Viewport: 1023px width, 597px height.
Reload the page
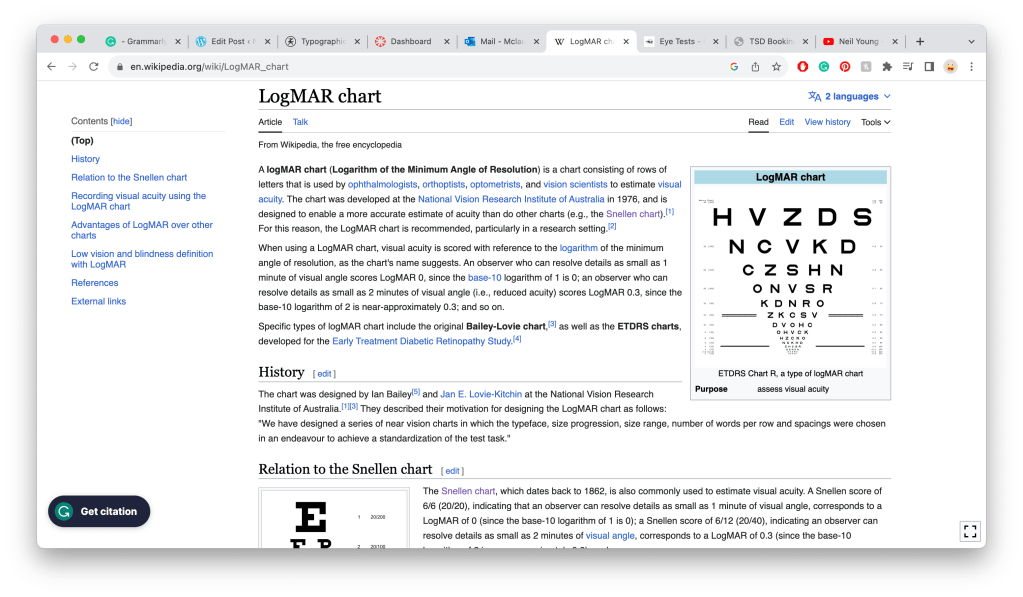tap(94, 67)
